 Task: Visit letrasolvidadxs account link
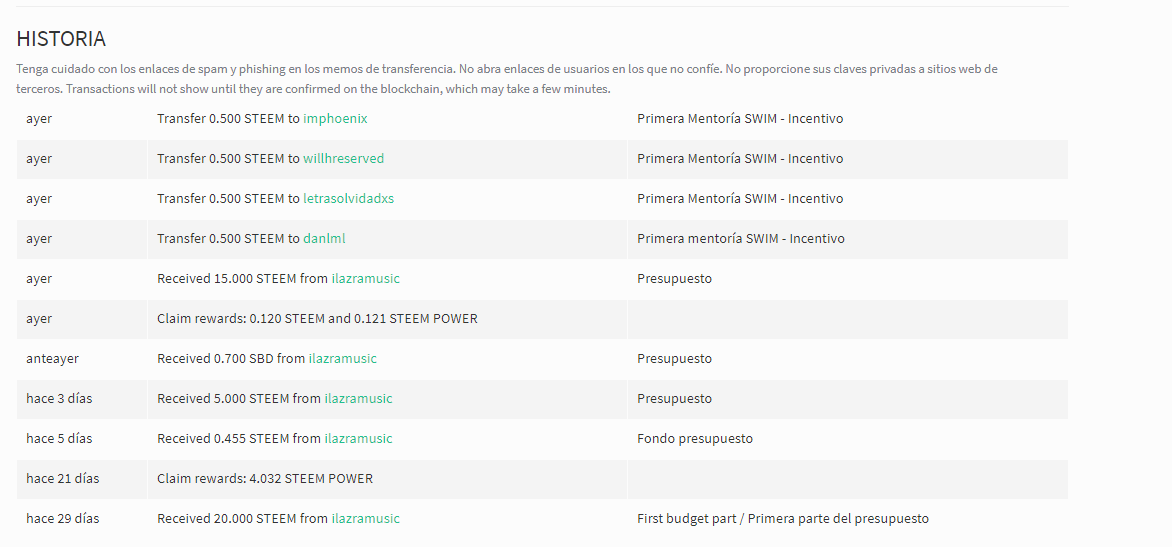[348, 199]
